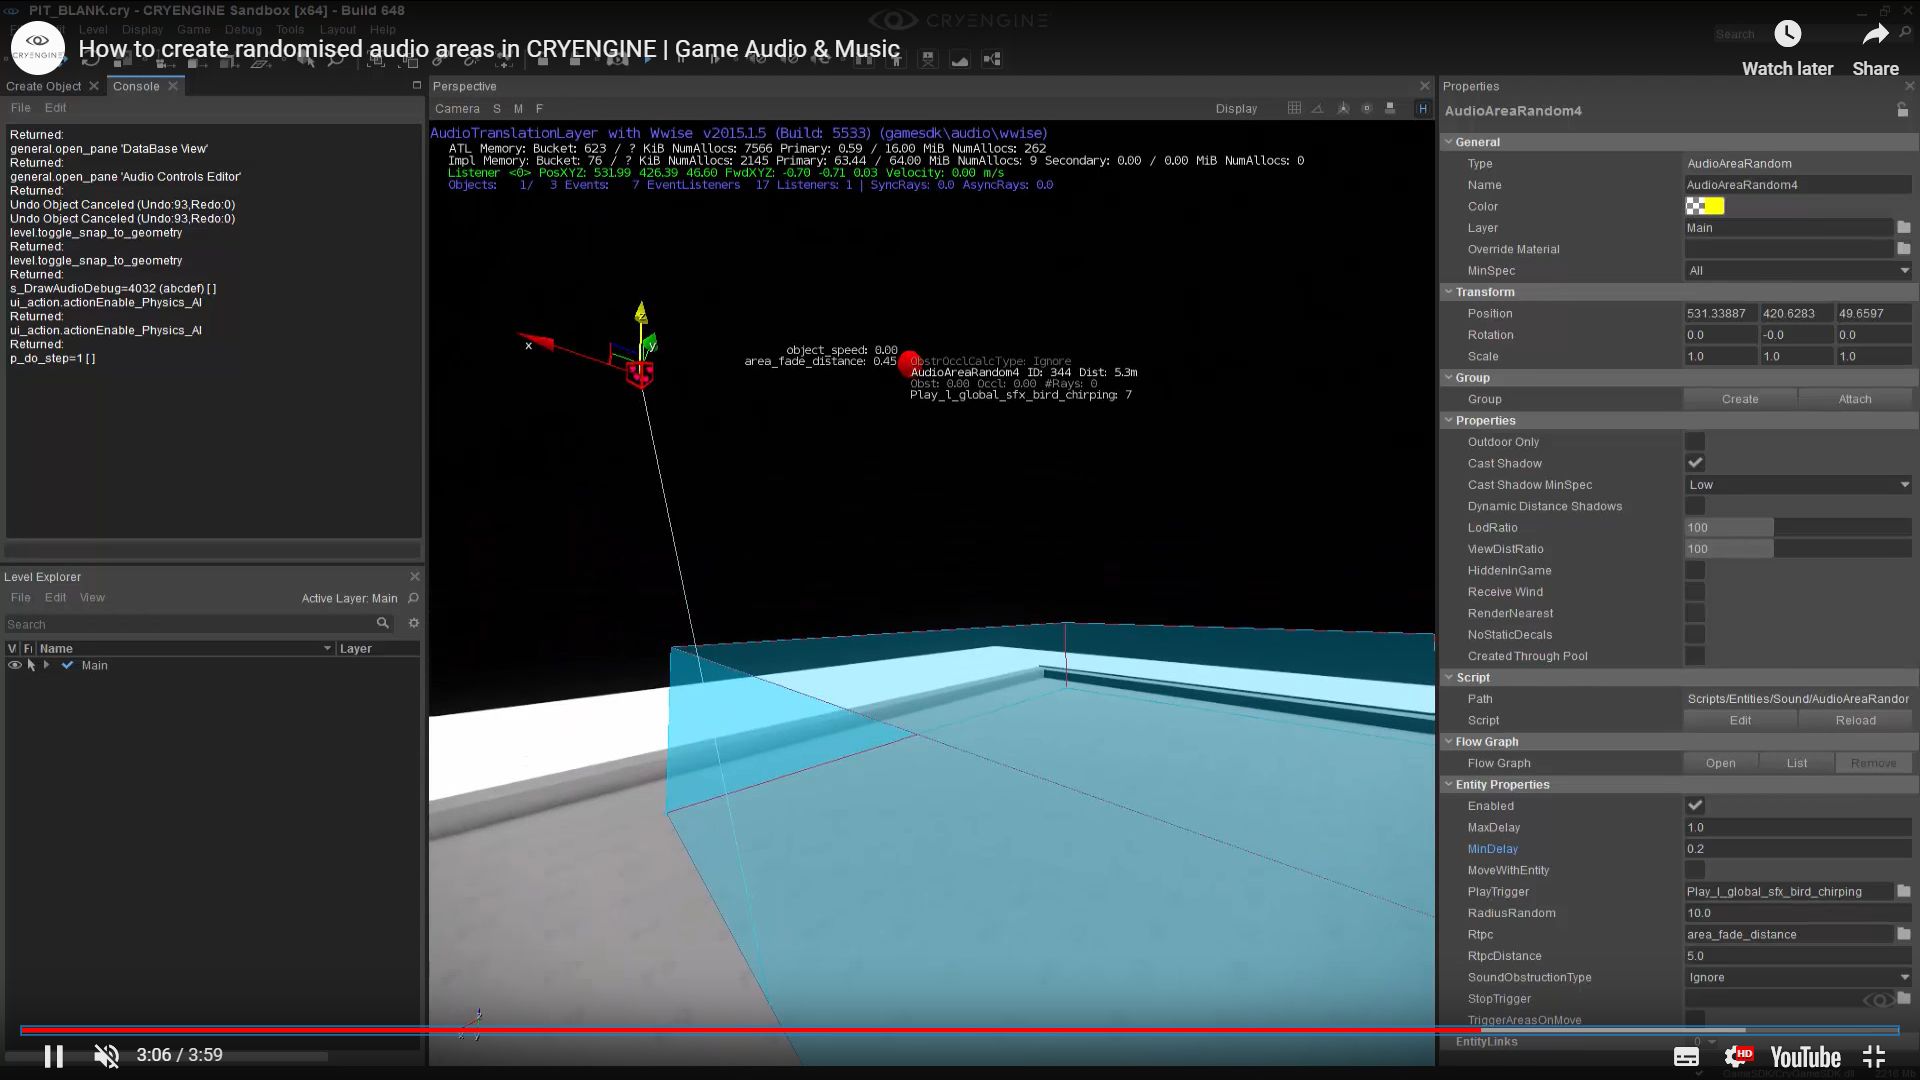Click Edit next to the Script path
The width and height of the screenshot is (1920, 1080).
[1739, 719]
